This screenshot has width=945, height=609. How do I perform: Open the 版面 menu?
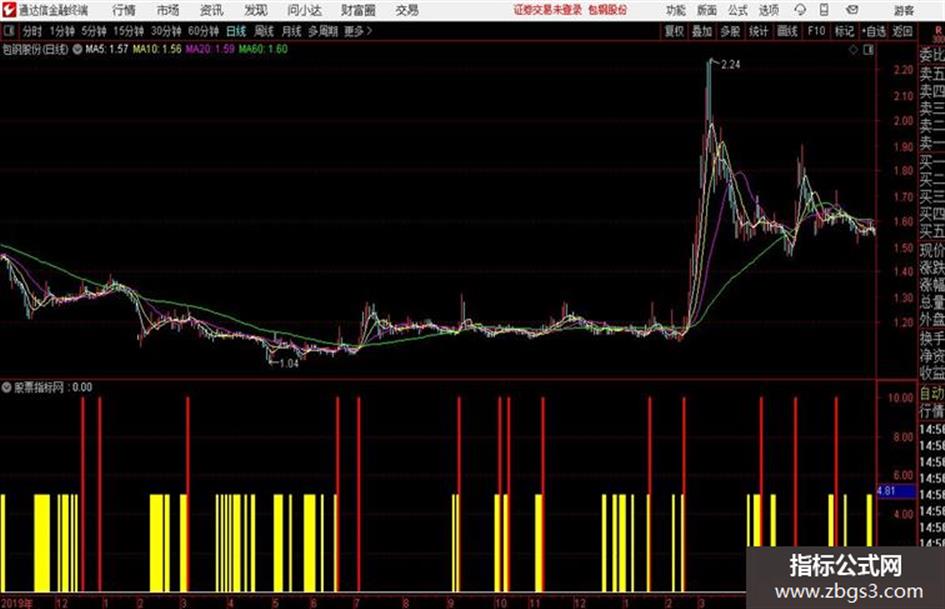click(707, 10)
